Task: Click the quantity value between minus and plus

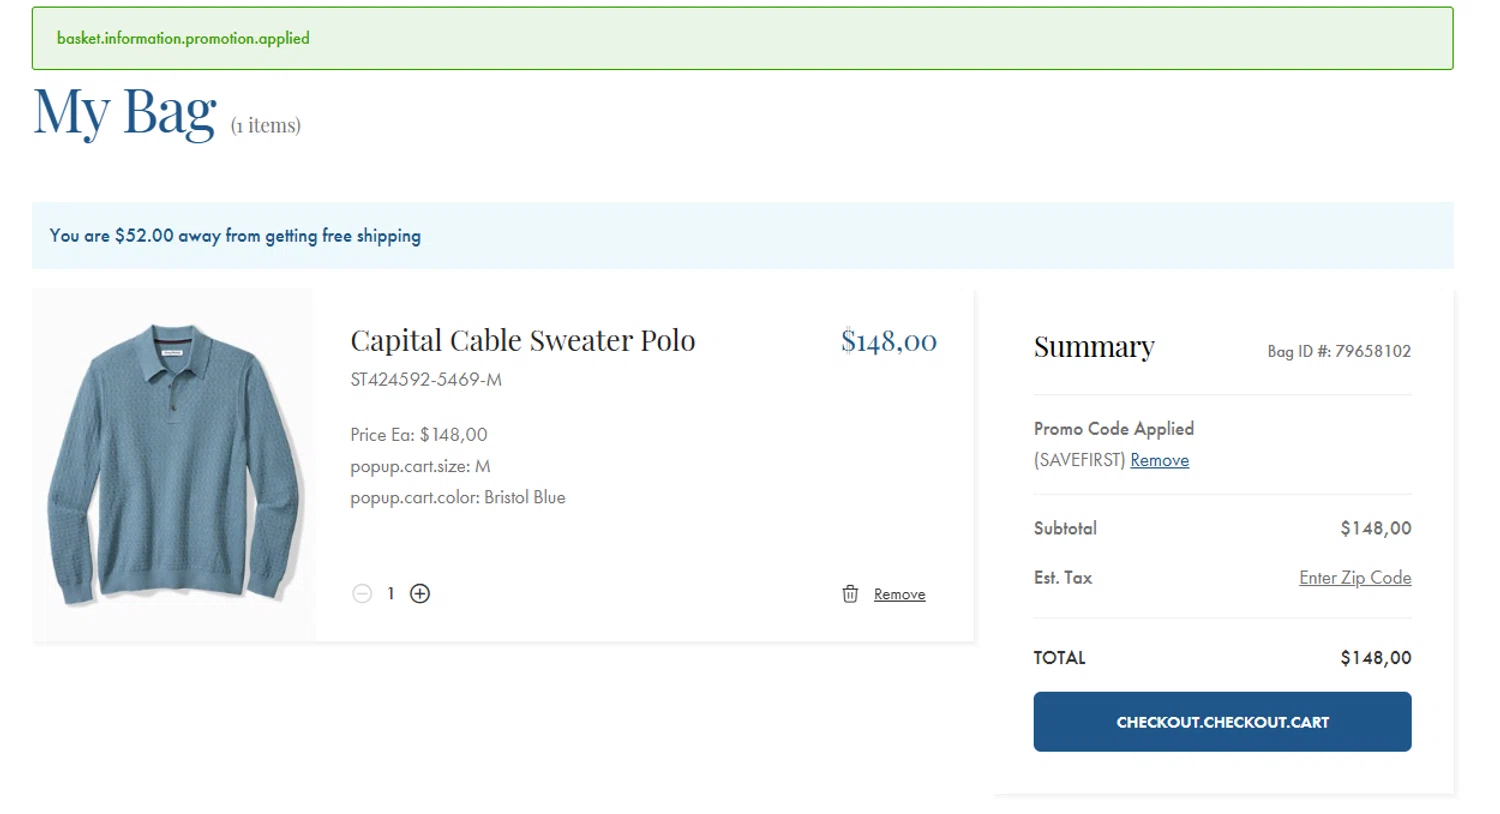Action: [391, 594]
